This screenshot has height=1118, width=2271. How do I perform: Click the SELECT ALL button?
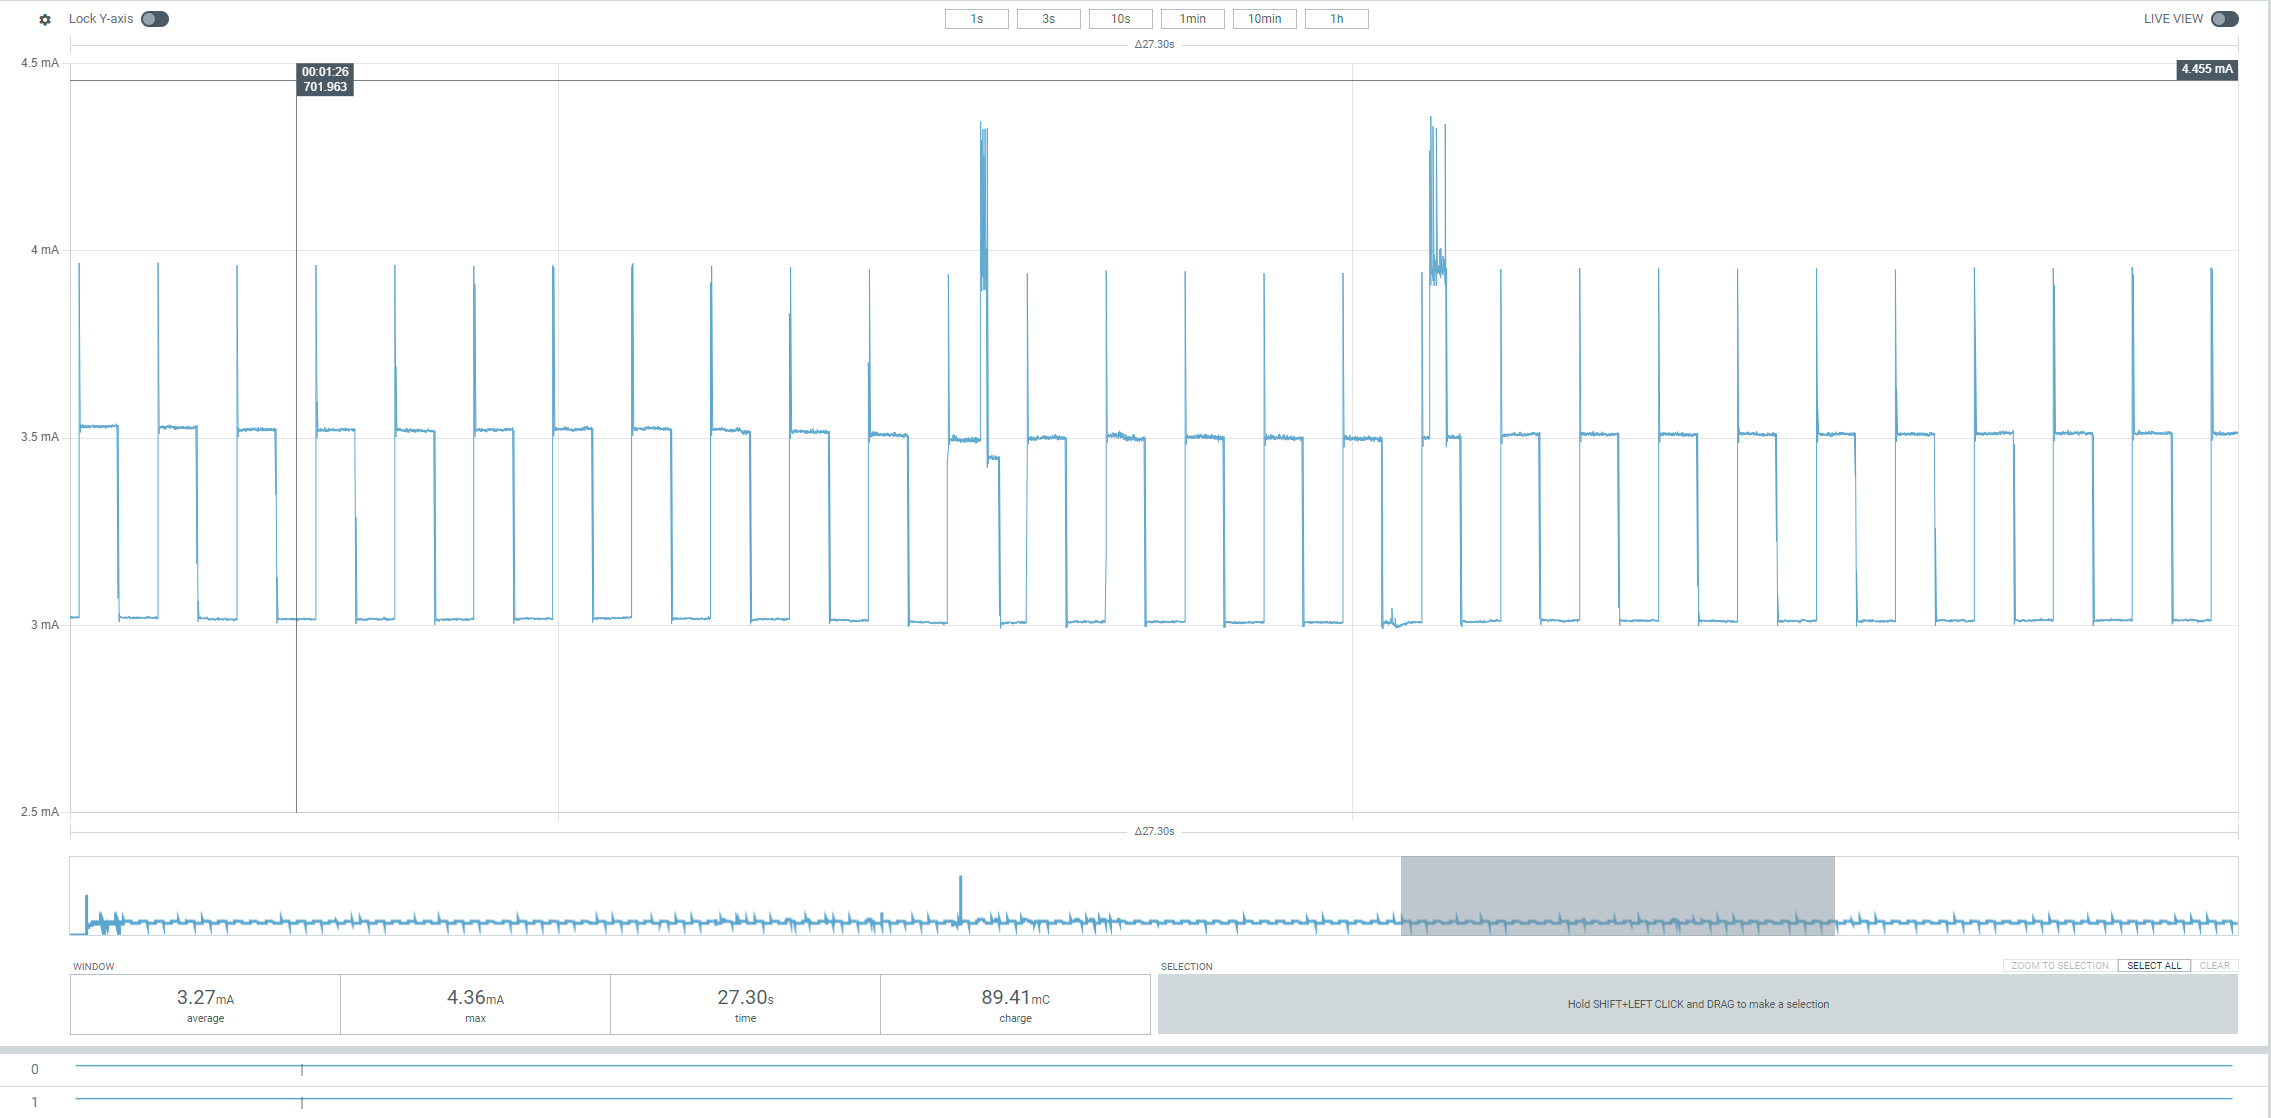tap(2154, 966)
